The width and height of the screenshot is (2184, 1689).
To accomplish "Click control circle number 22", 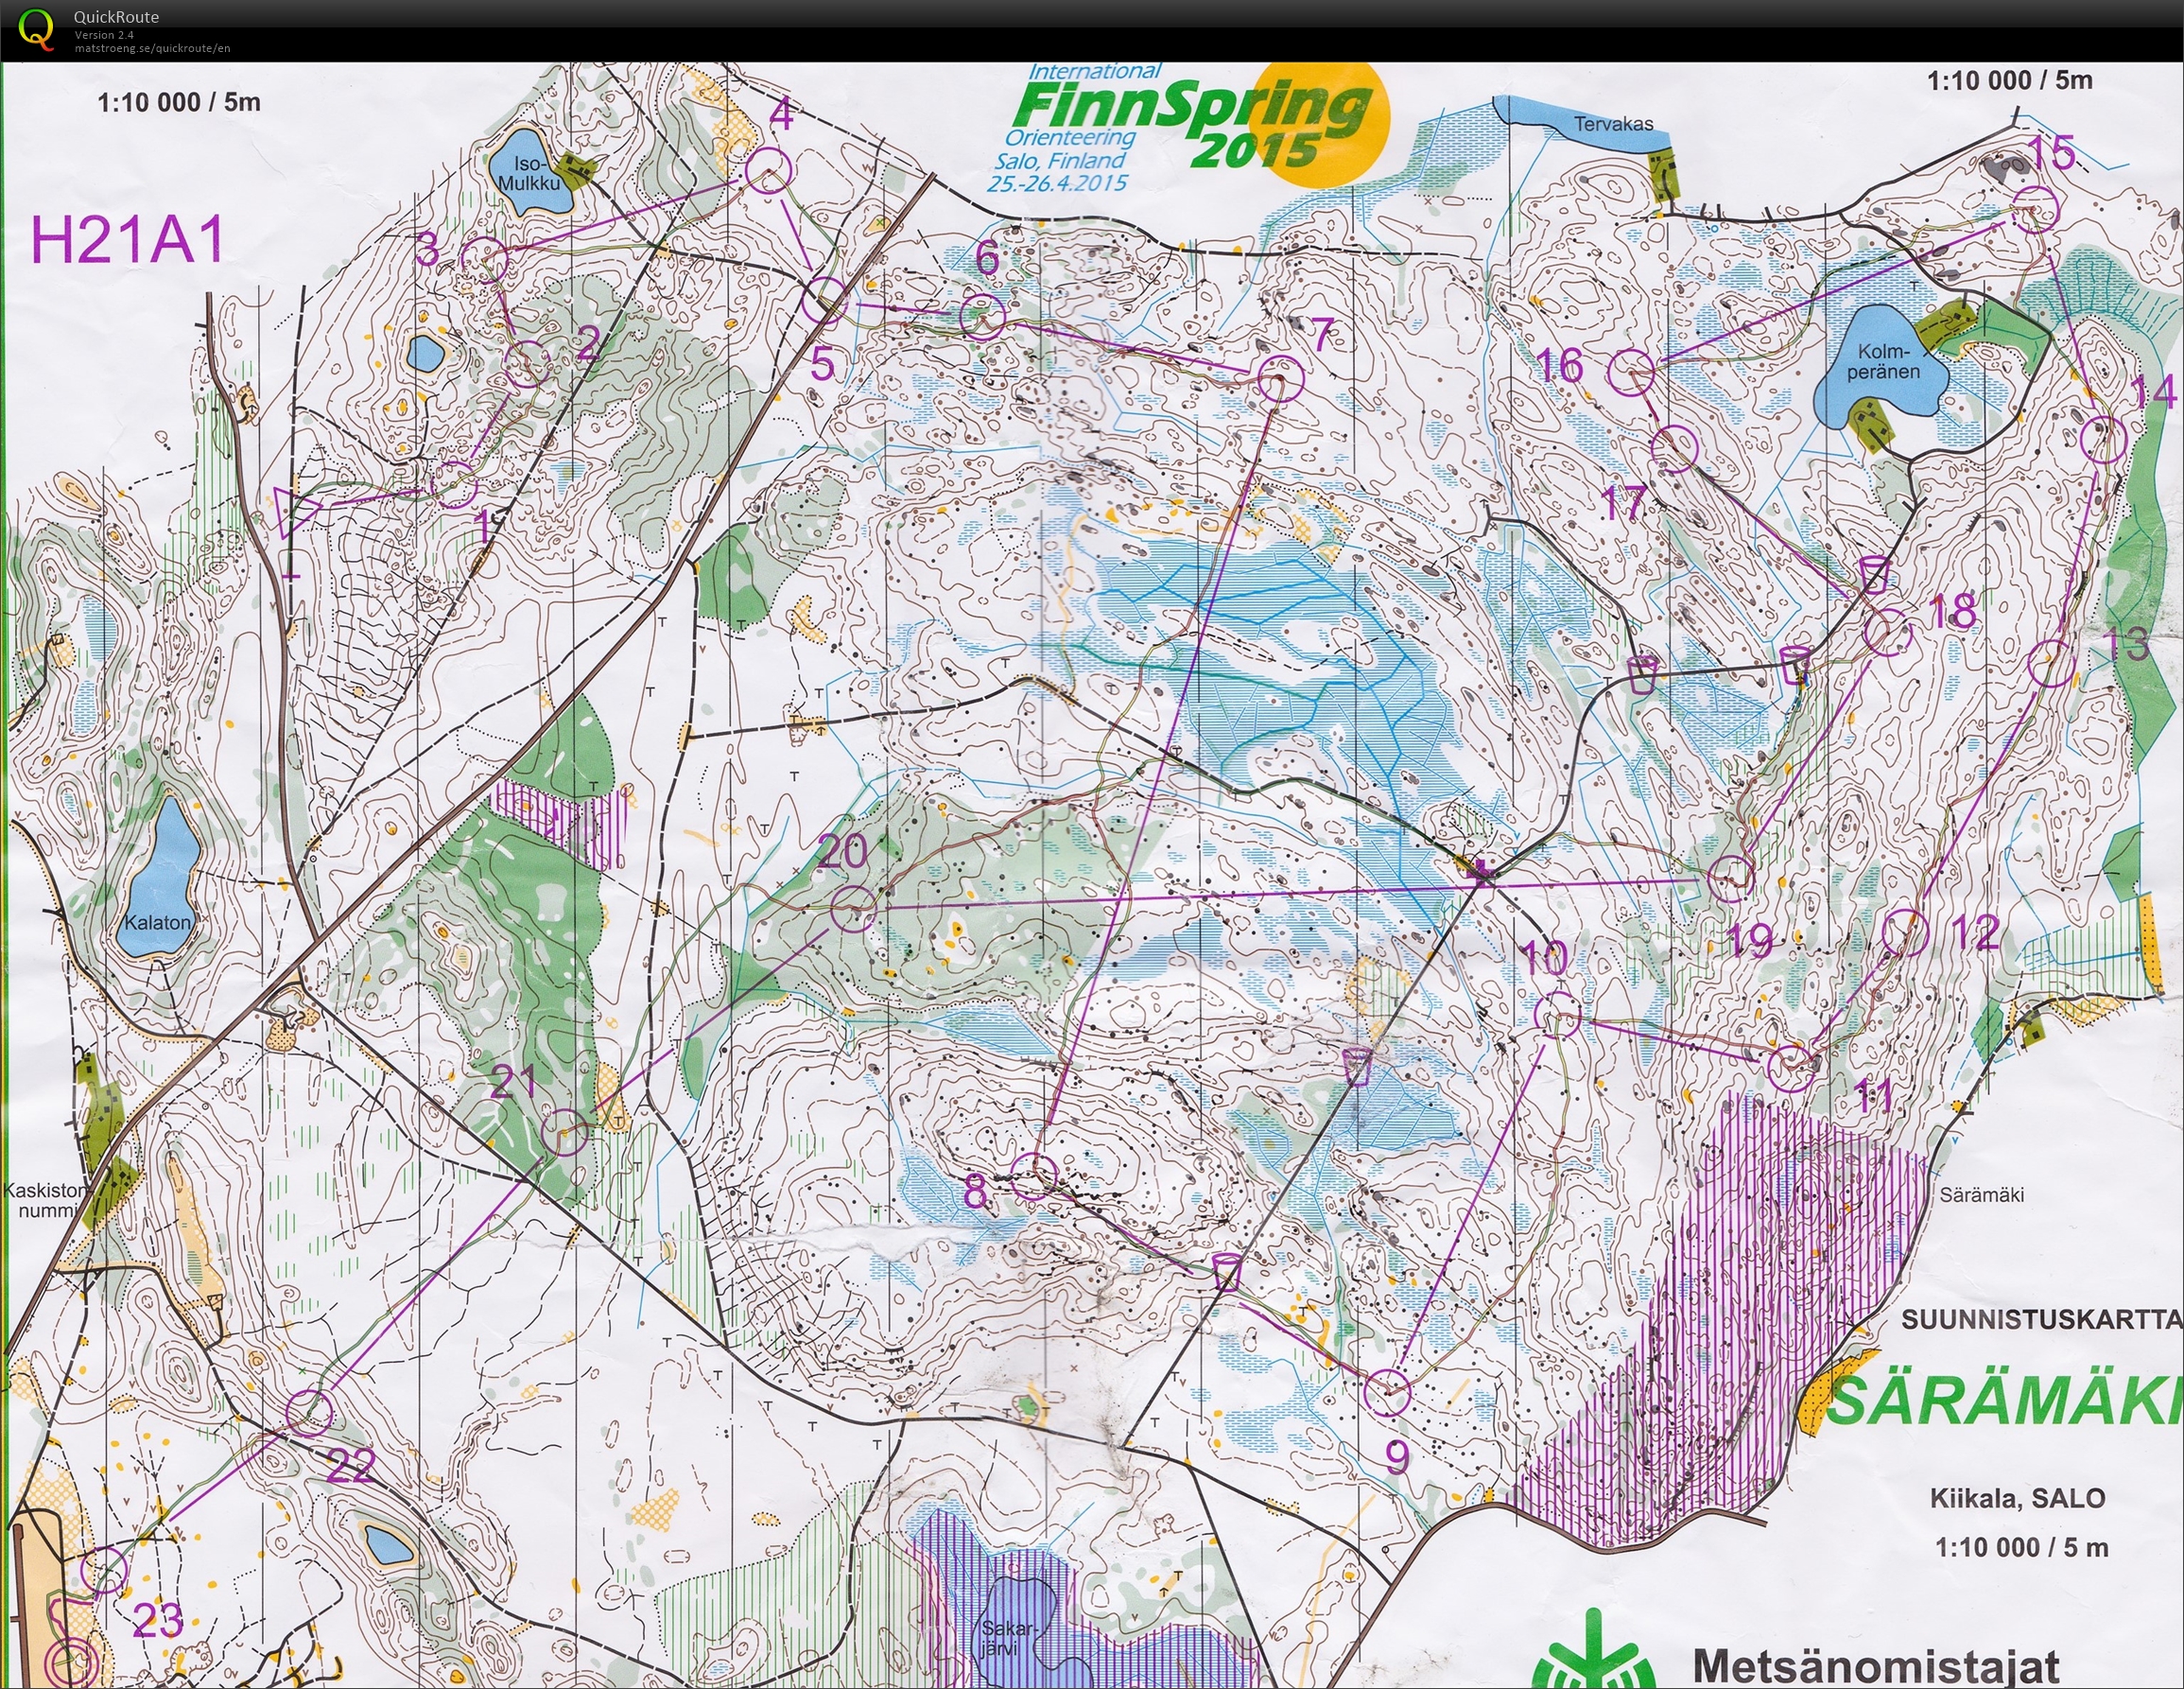I will 309,1412.
